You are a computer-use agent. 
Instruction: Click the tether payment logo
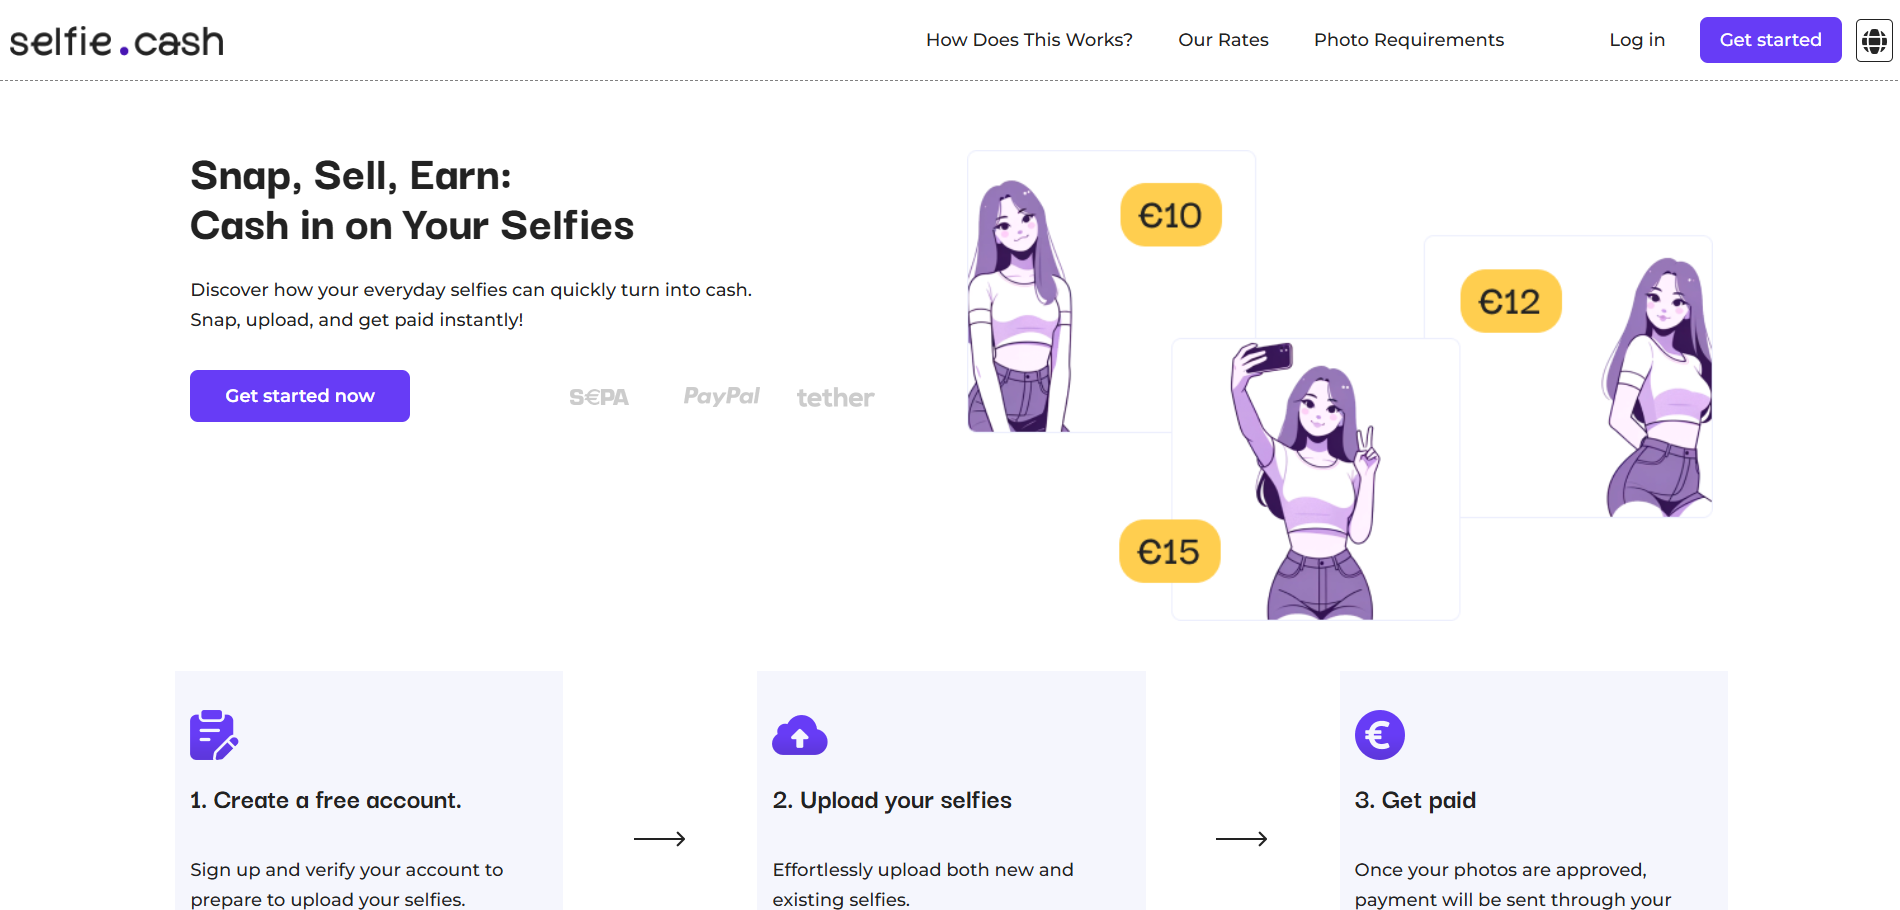tap(835, 398)
